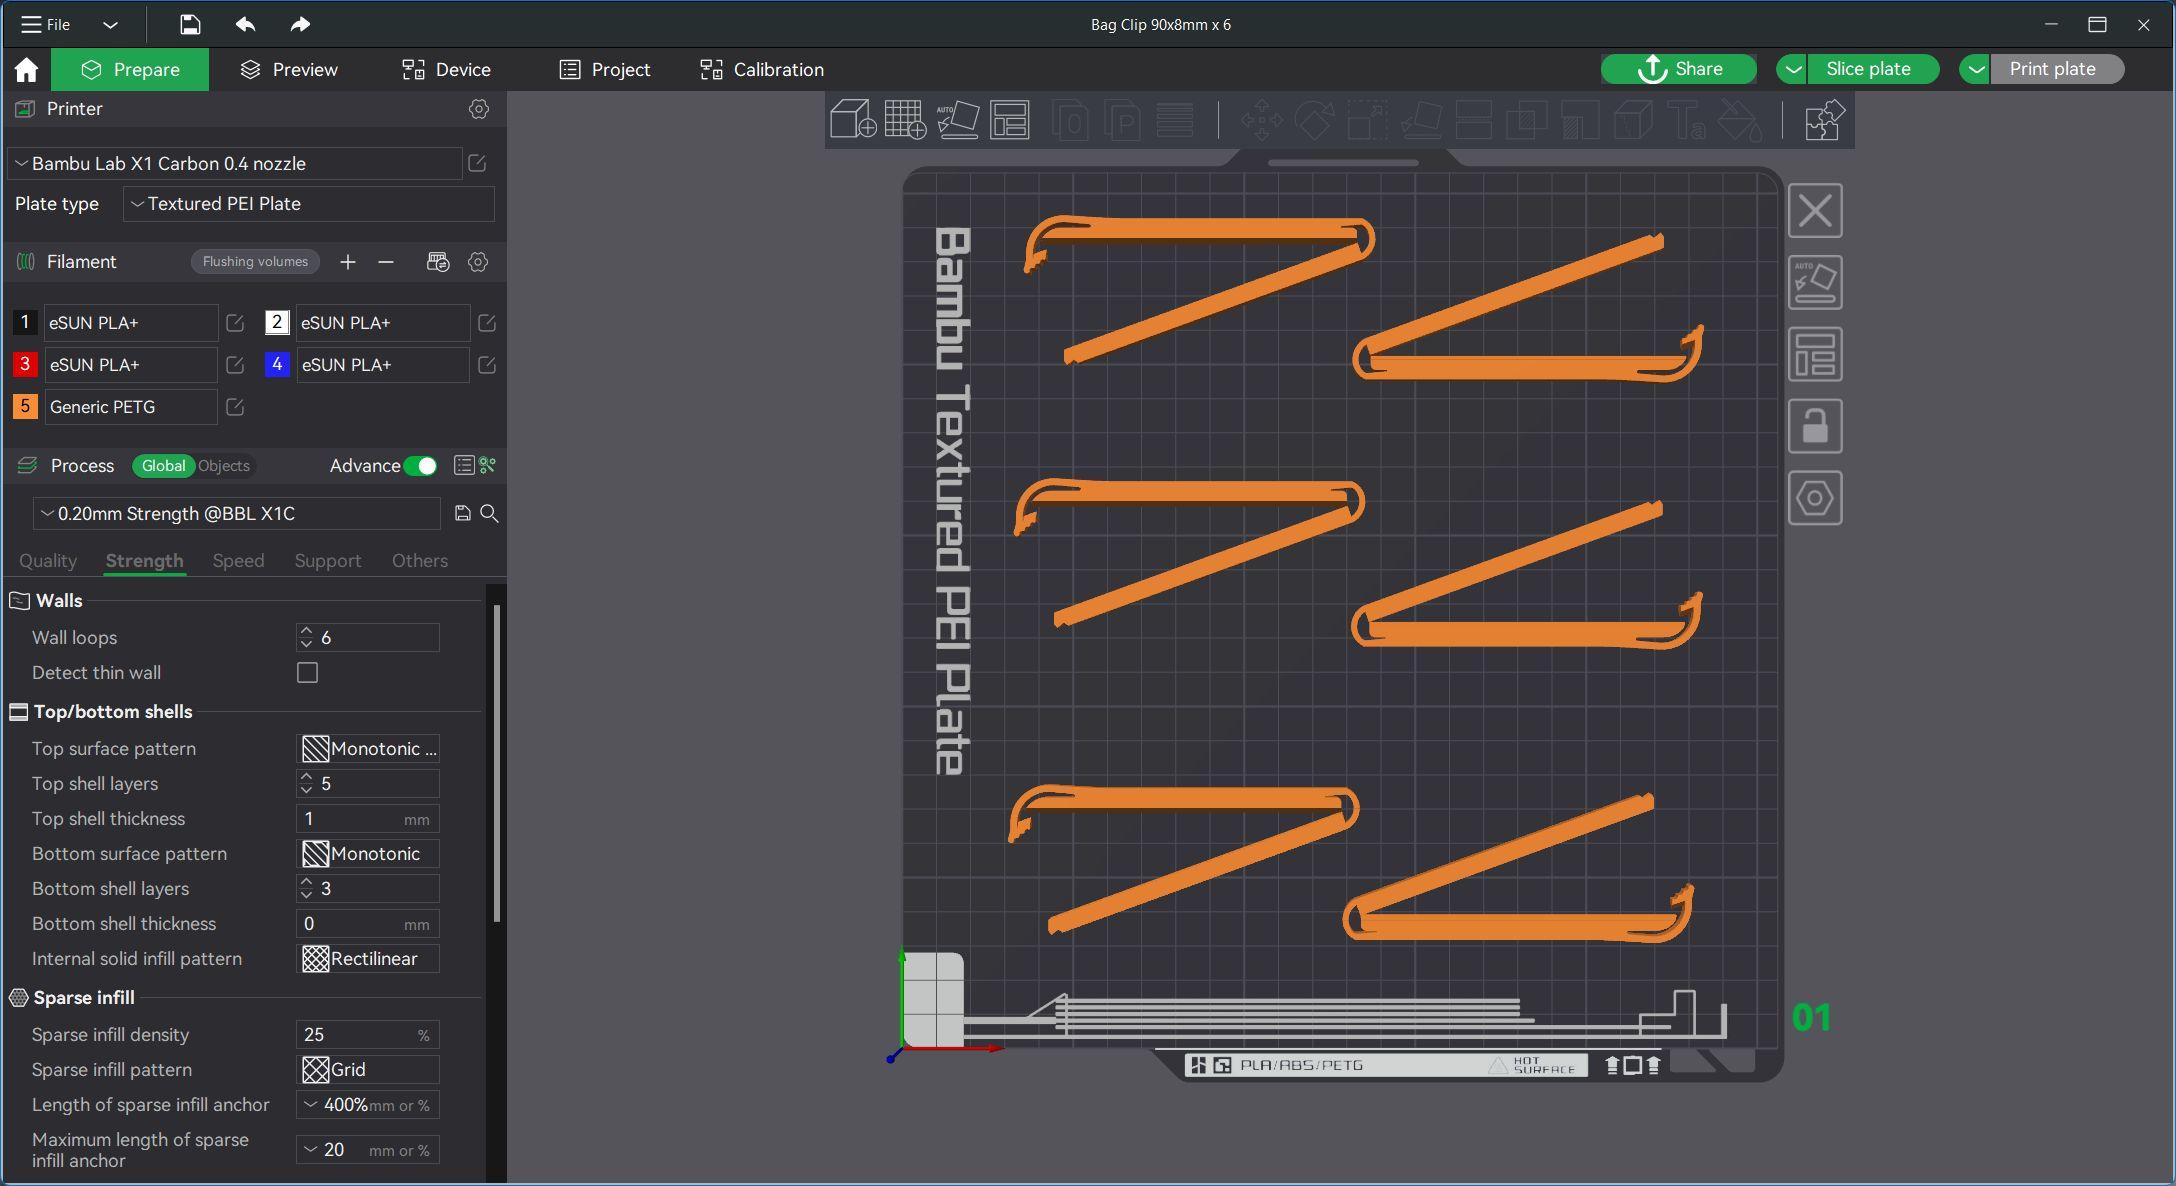Click the slice plate button
This screenshot has height=1186, width=2176.
point(1869,69)
